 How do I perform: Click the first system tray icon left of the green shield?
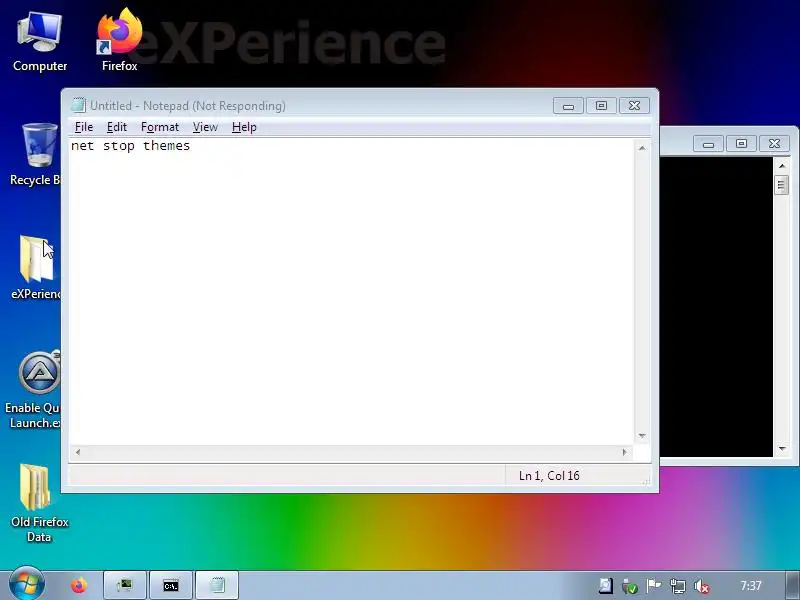606,586
